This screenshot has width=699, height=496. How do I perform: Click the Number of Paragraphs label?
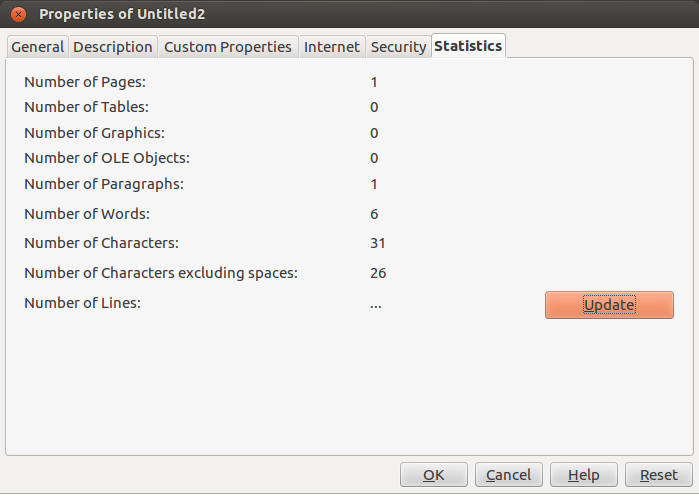click(104, 184)
